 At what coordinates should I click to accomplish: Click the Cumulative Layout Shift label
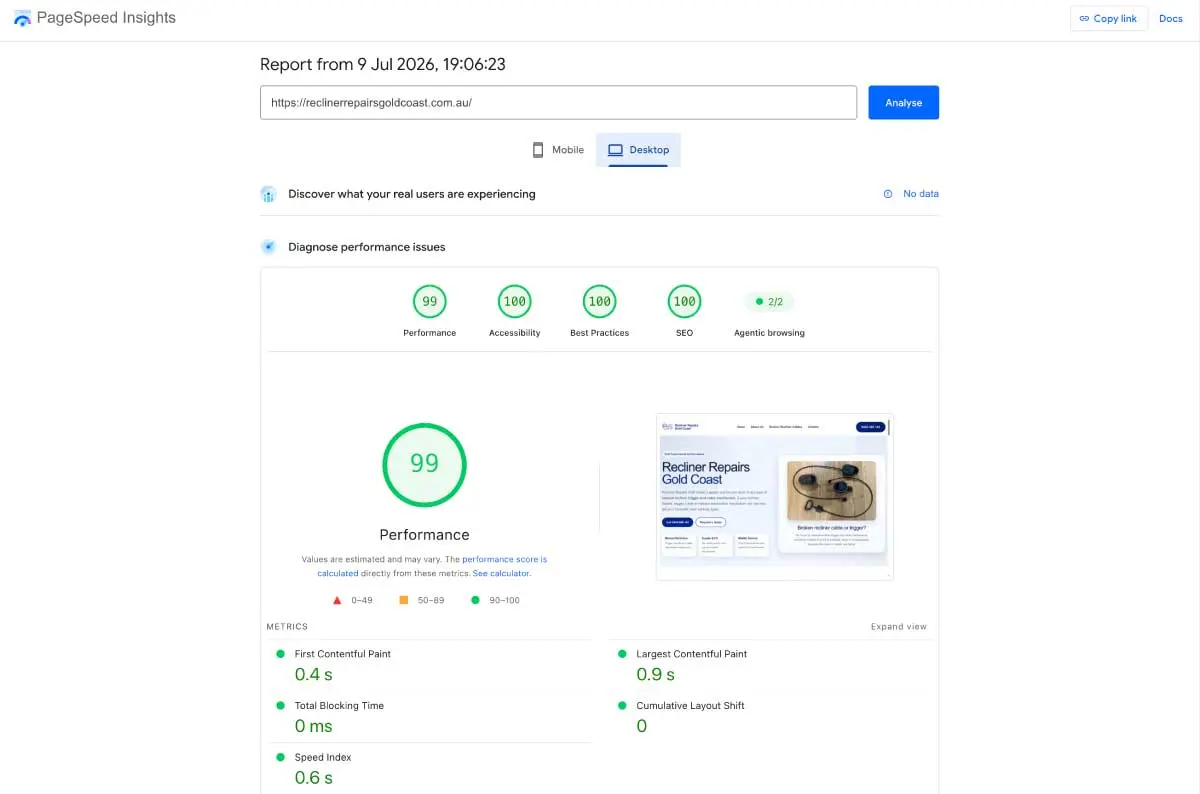[x=690, y=706]
